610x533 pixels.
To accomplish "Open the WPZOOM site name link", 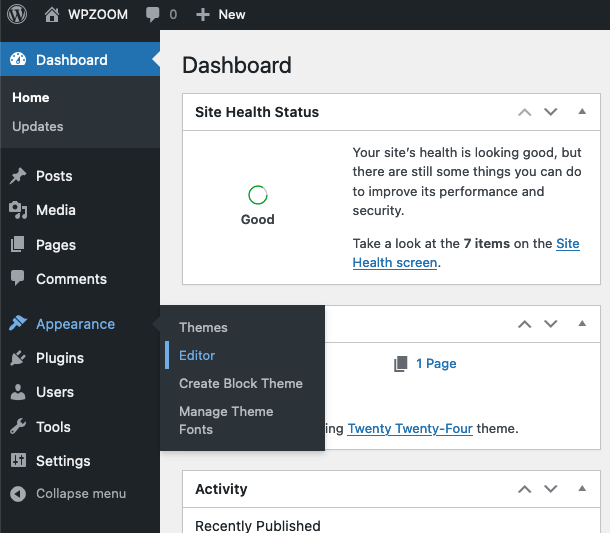I will click(98, 15).
